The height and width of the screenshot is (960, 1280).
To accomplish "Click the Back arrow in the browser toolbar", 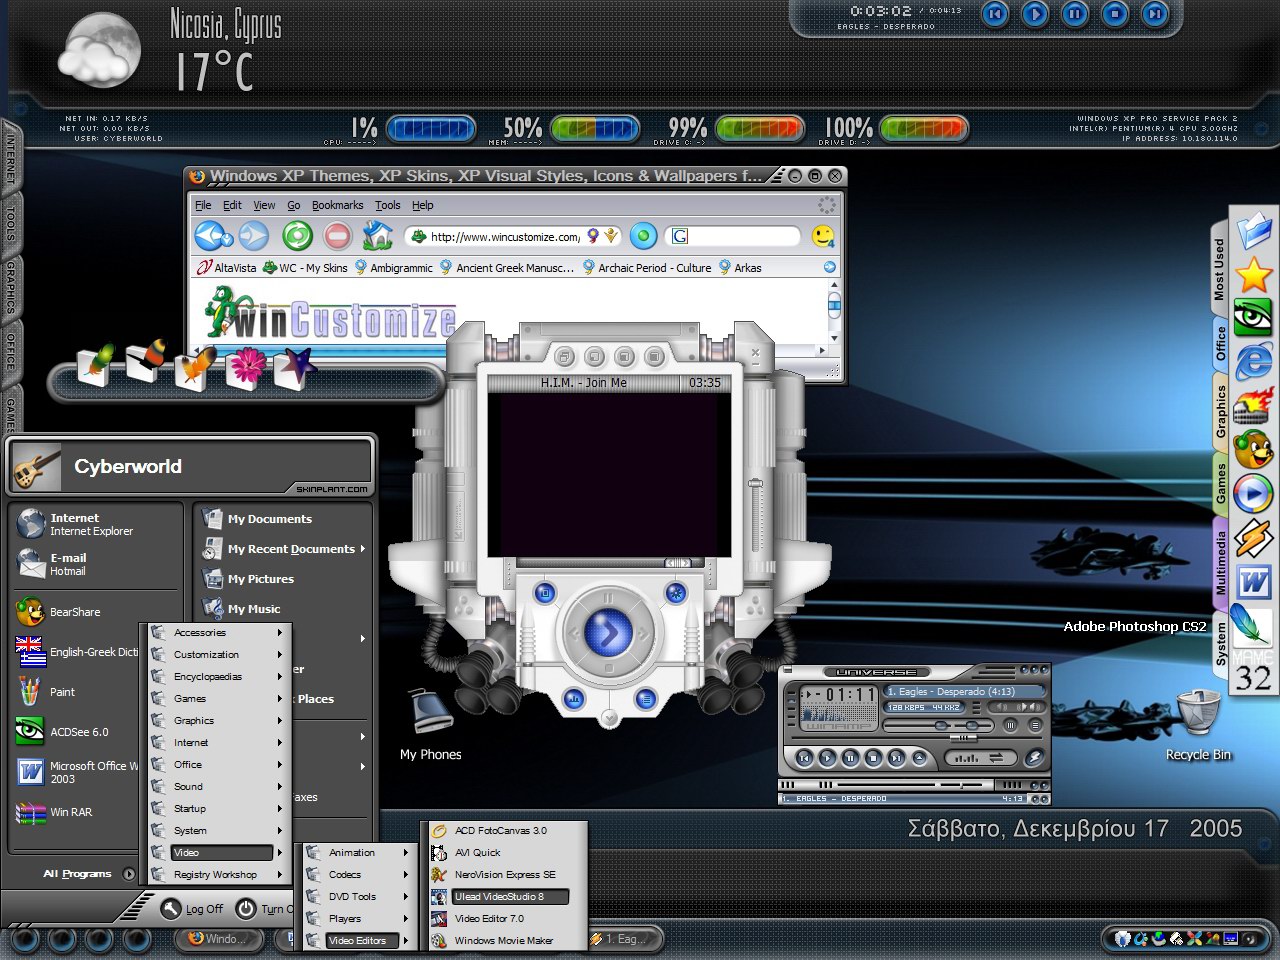I will [213, 236].
